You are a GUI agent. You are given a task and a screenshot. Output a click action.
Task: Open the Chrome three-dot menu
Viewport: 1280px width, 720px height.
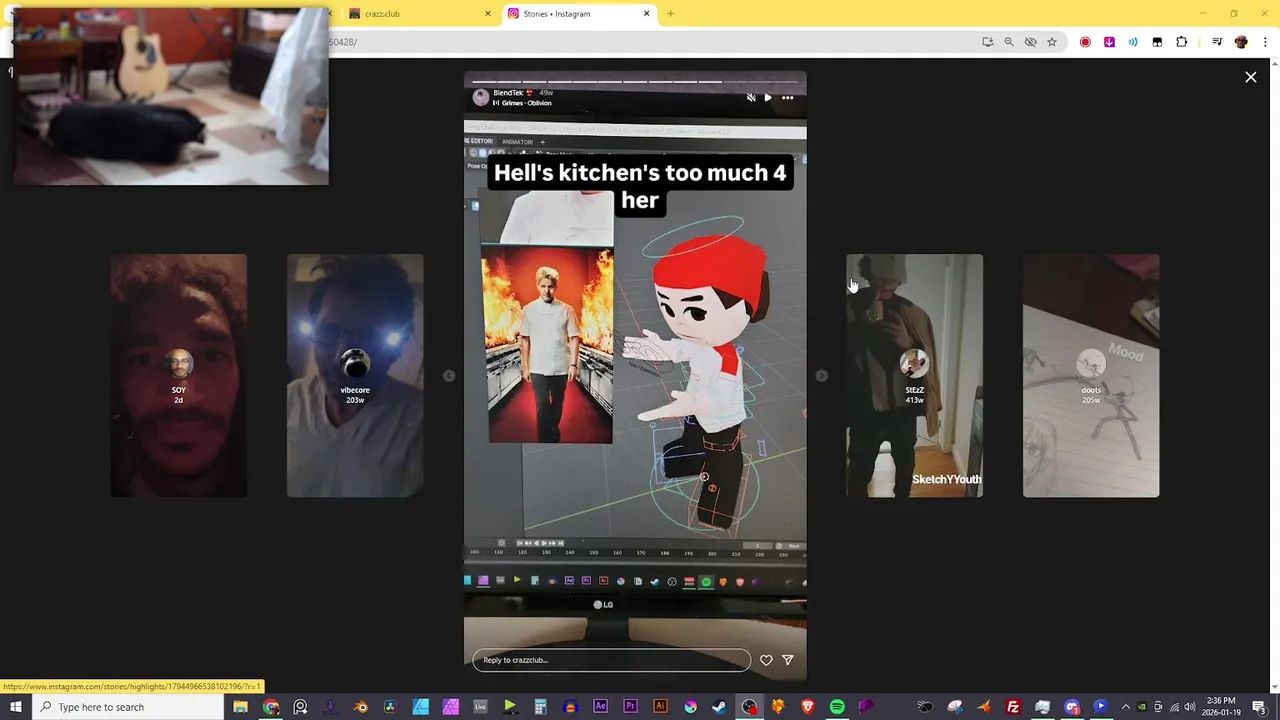(x=1265, y=42)
